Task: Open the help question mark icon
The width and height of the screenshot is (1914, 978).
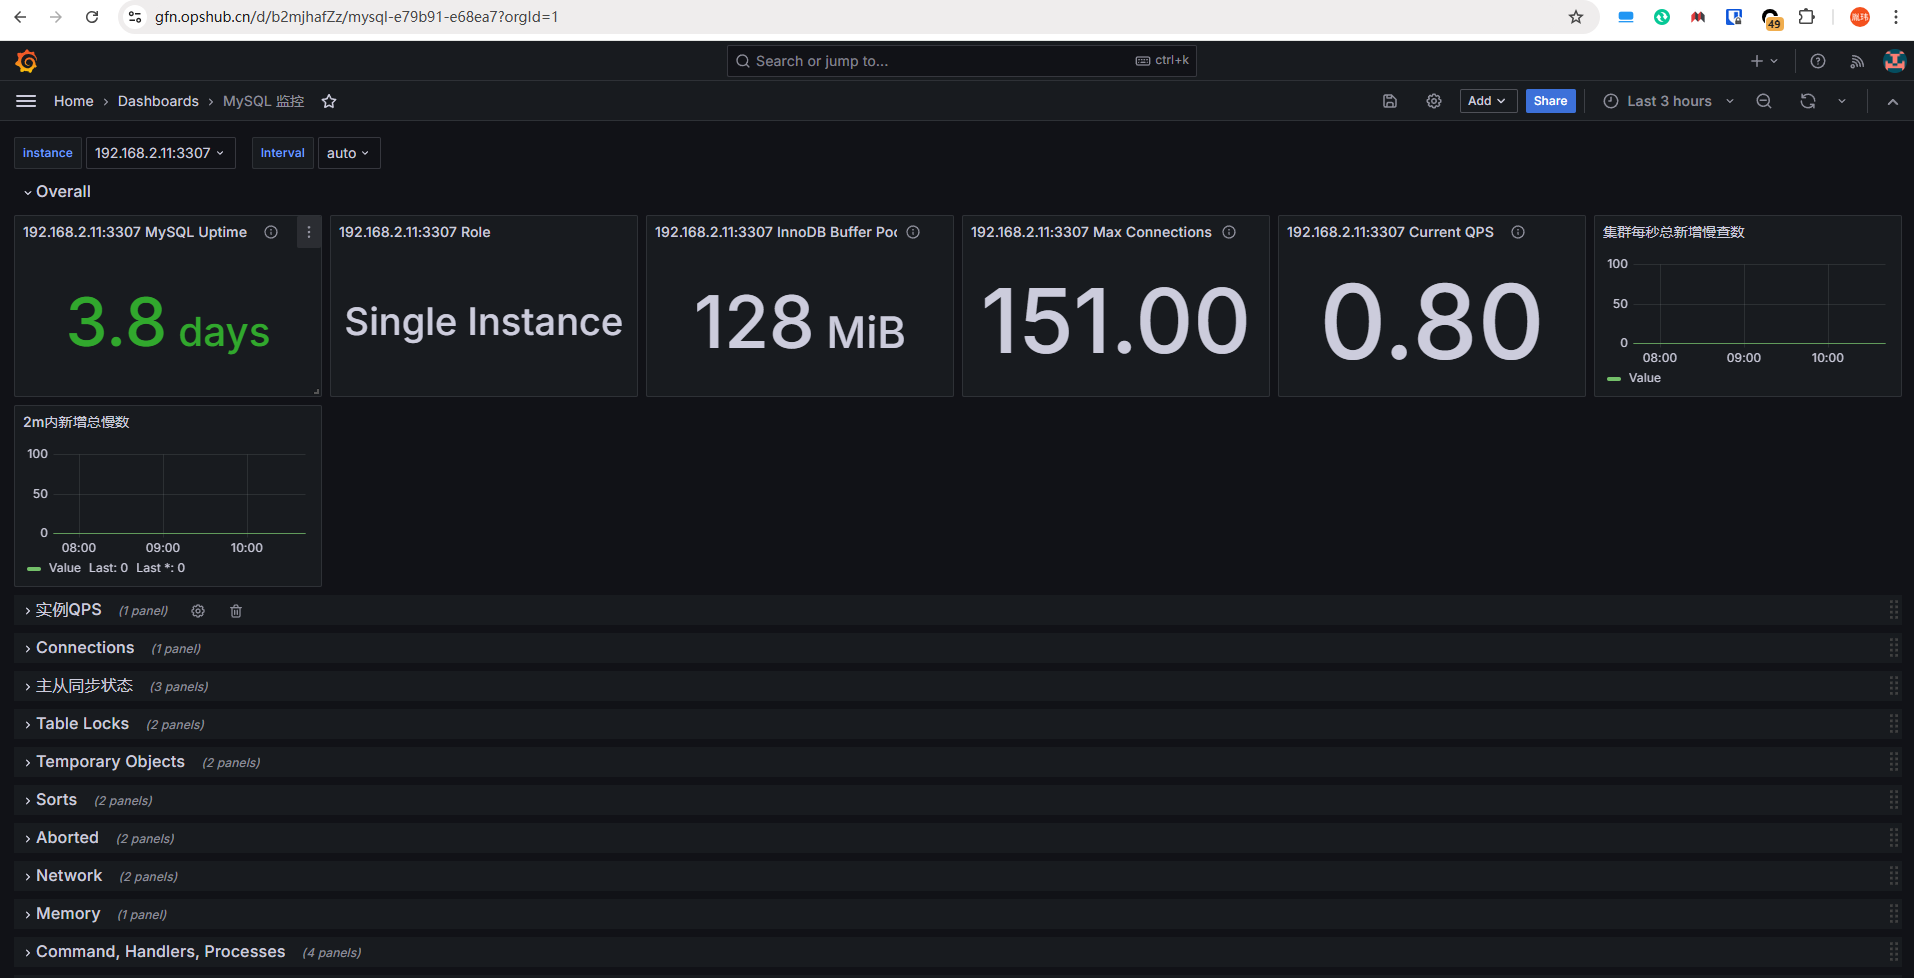Action: tap(1818, 61)
